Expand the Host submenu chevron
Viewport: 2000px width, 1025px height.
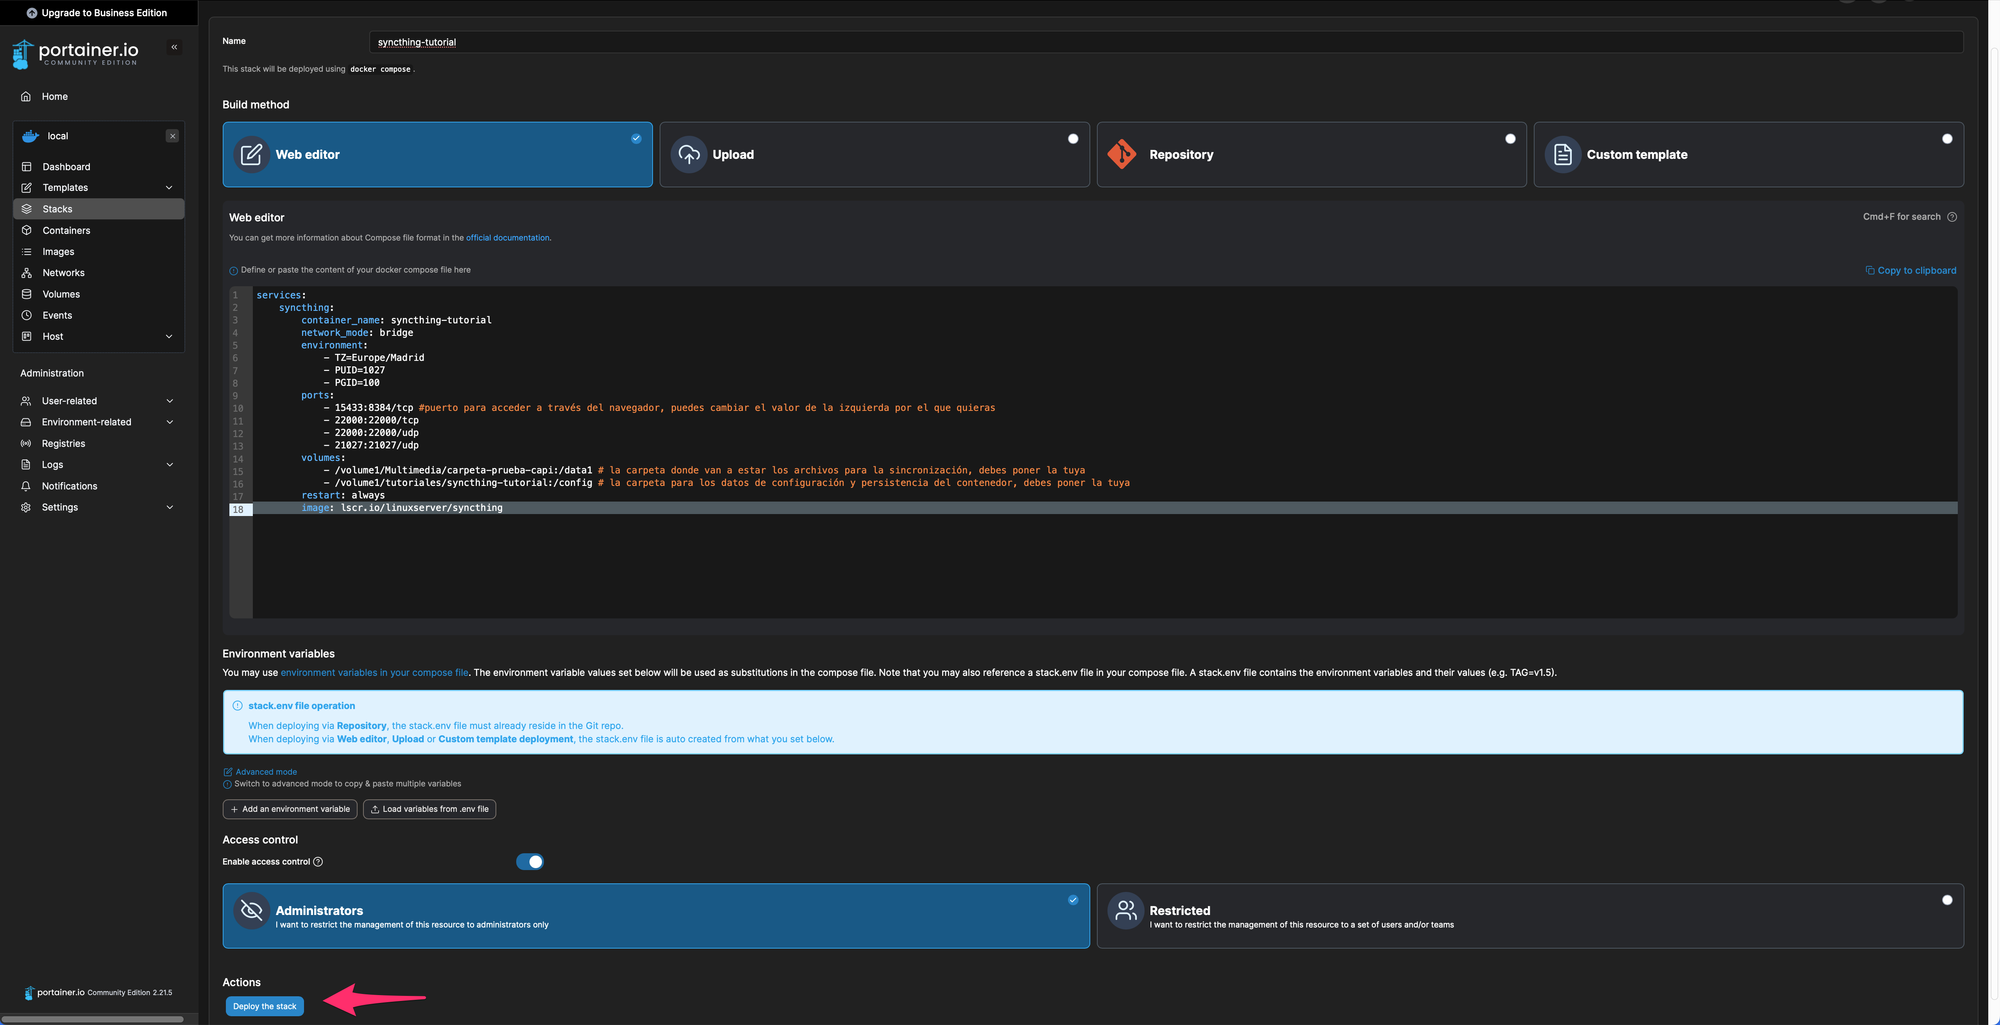pyautogui.click(x=169, y=337)
